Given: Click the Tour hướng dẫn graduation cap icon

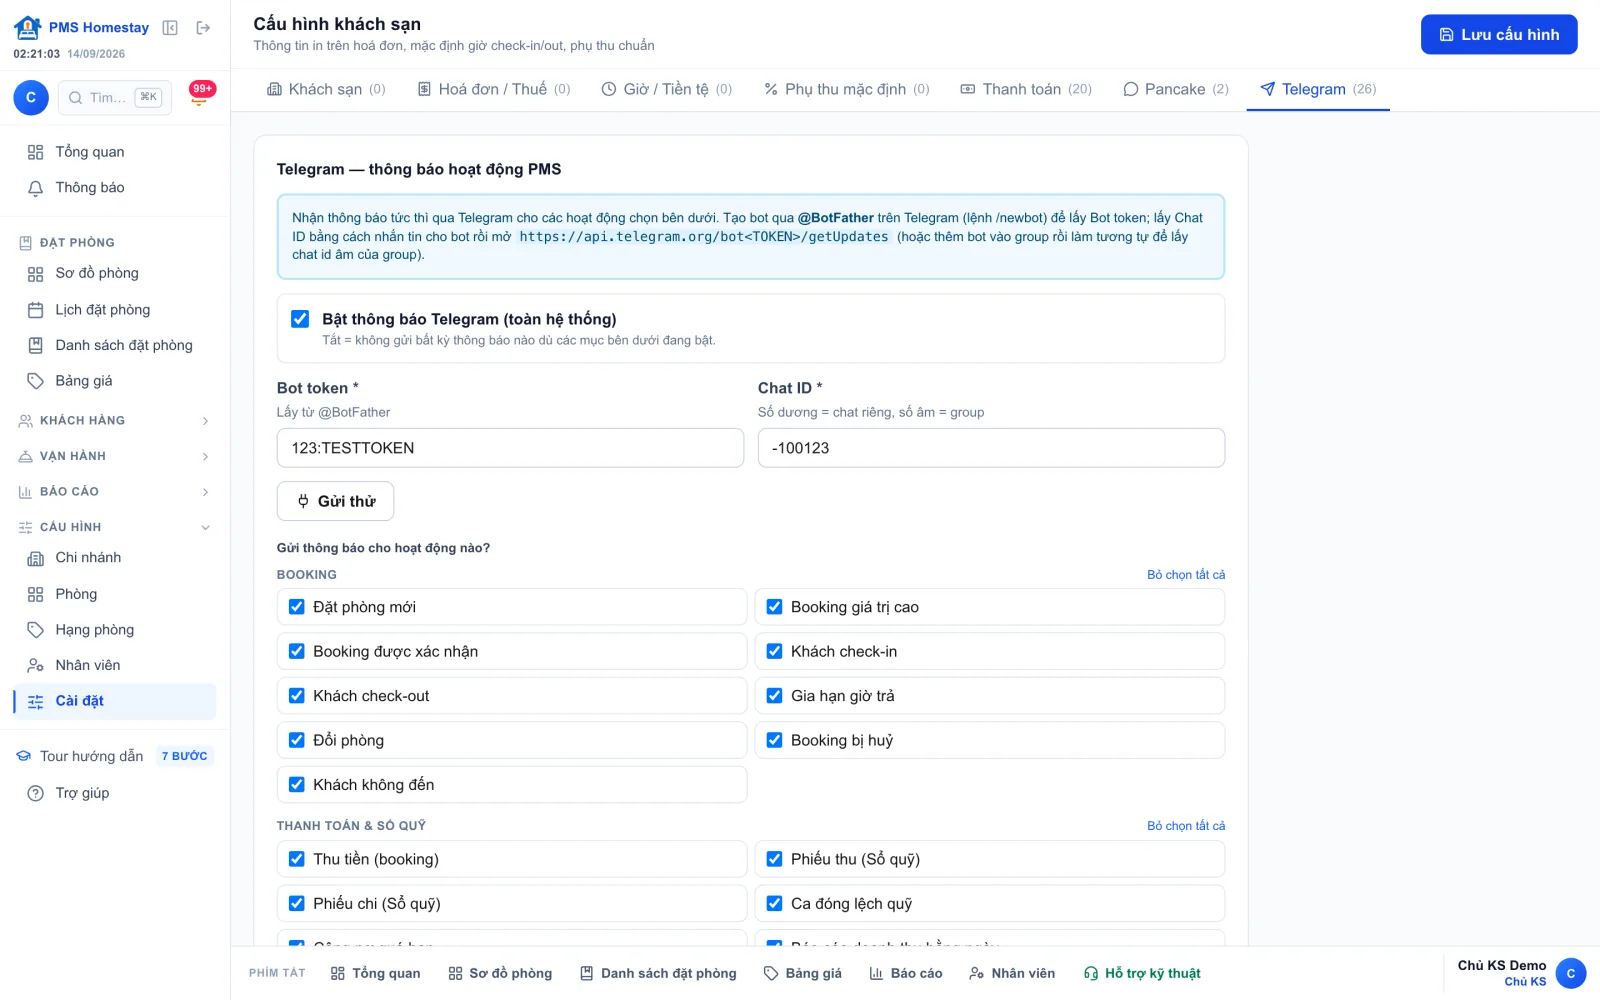Looking at the screenshot, I should pyautogui.click(x=24, y=756).
